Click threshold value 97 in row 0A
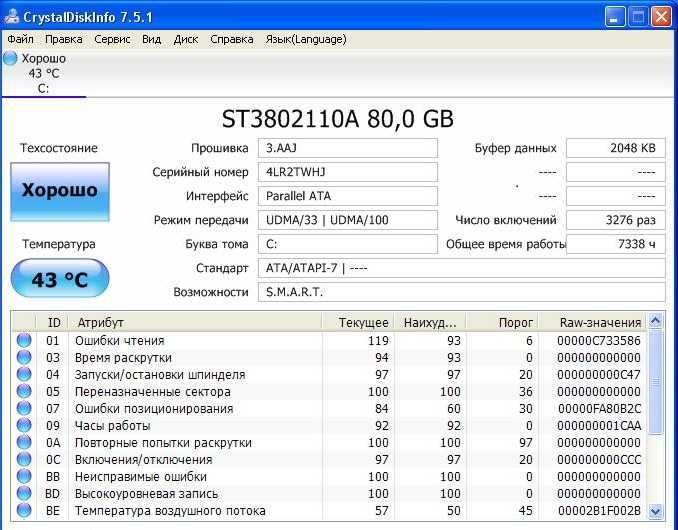Viewport: 678px width, 530px height. (526, 443)
